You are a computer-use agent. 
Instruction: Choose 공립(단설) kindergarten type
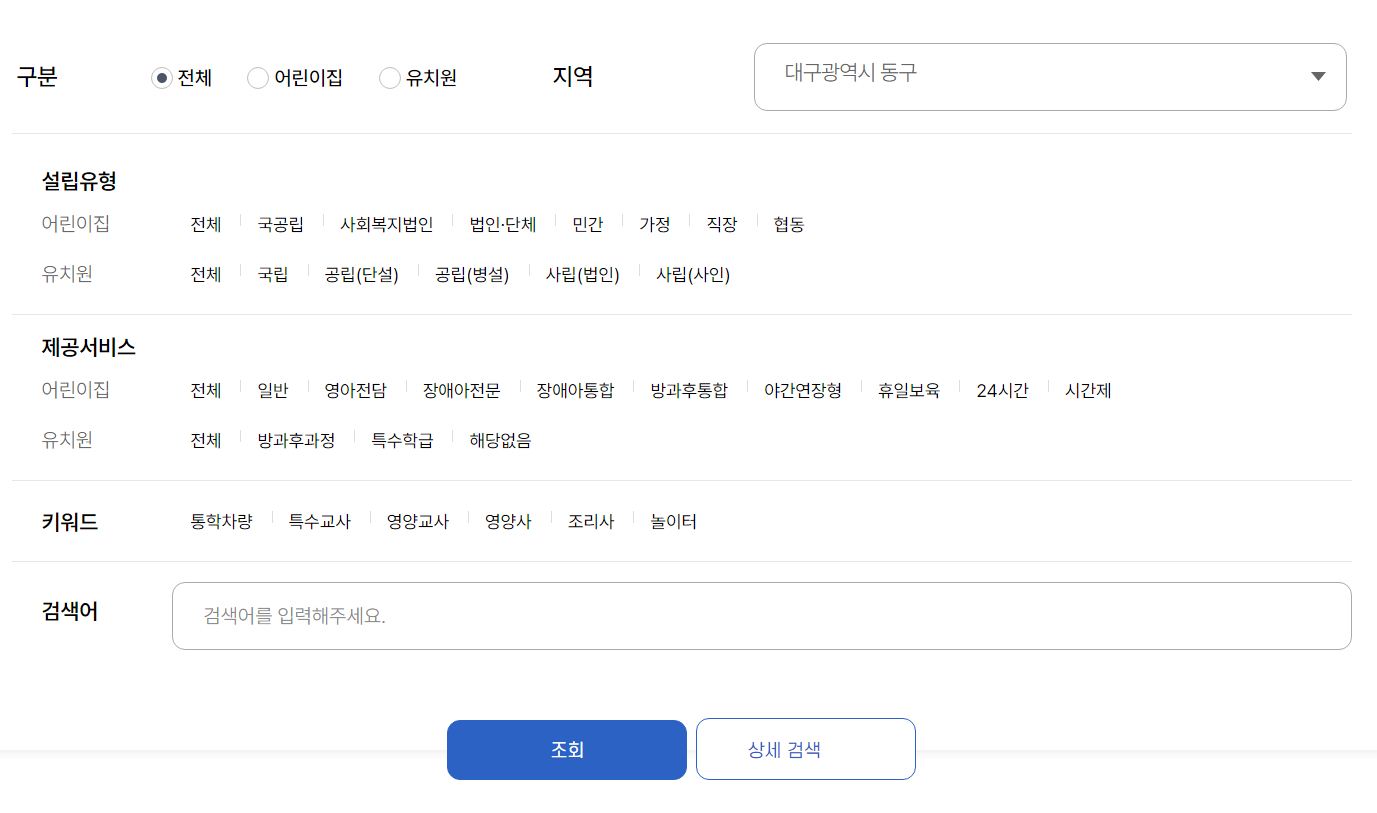pyautogui.click(x=362, y=274)
